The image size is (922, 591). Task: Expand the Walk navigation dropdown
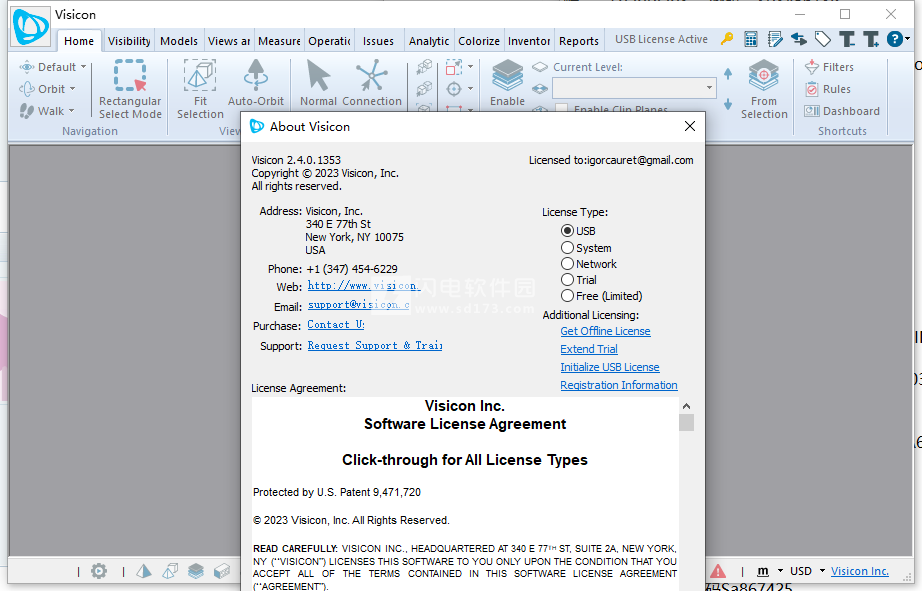pyautogui.click(x=71, y=111)
